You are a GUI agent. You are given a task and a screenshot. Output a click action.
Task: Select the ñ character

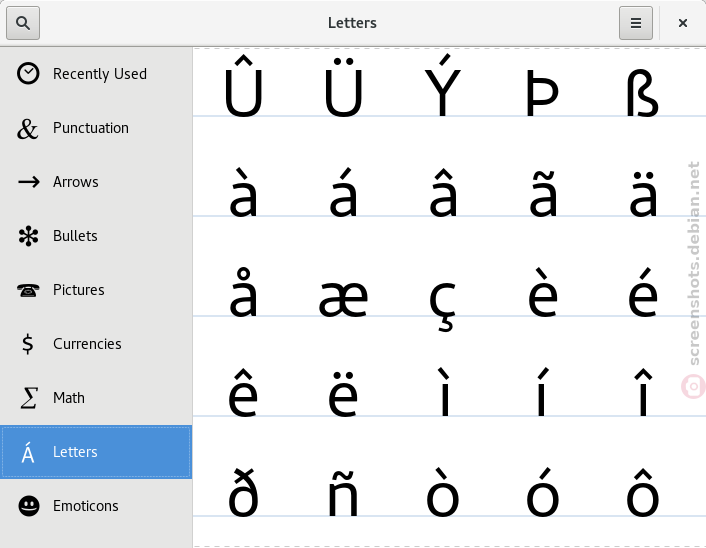[343, 494]
